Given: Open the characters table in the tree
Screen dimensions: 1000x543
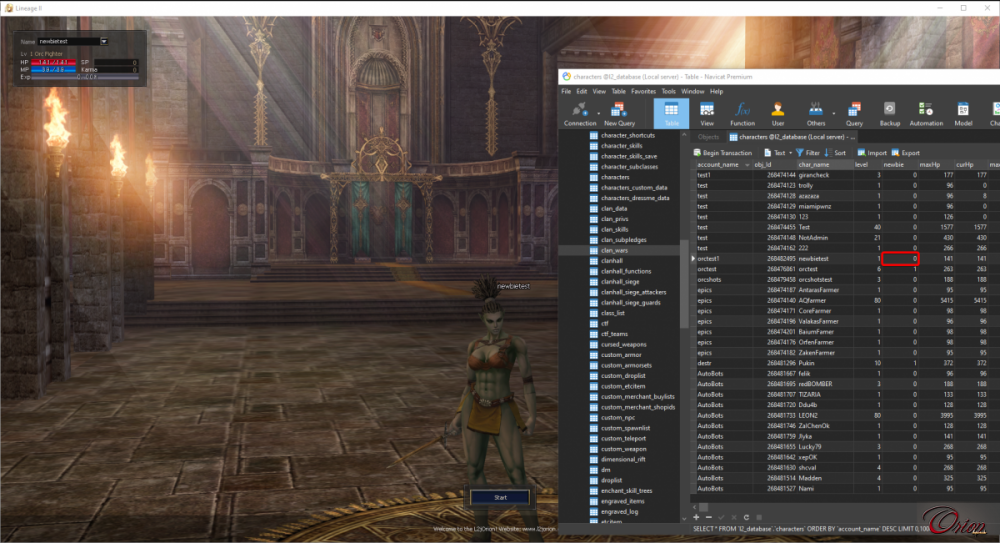Looking at the screenshot, I should coord(615,177).
